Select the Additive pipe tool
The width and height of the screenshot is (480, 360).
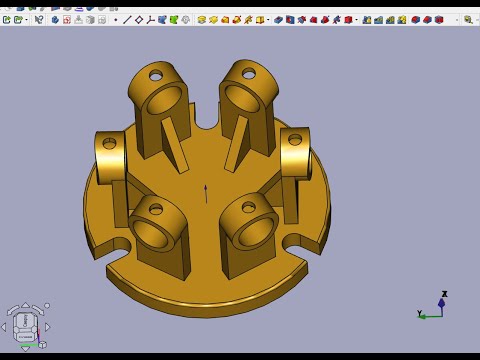(237, 20)
